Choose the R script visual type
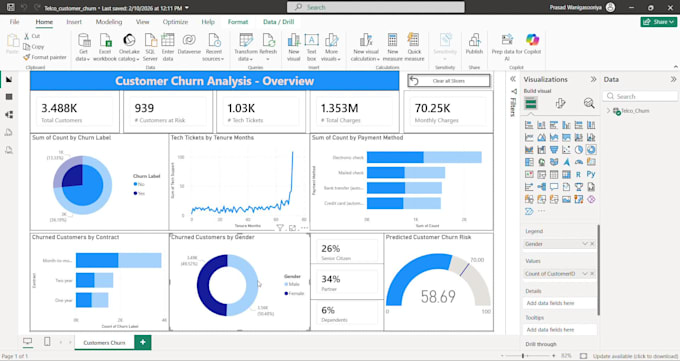The width and height of the screenshot is (680, 361). click(579, 174)
